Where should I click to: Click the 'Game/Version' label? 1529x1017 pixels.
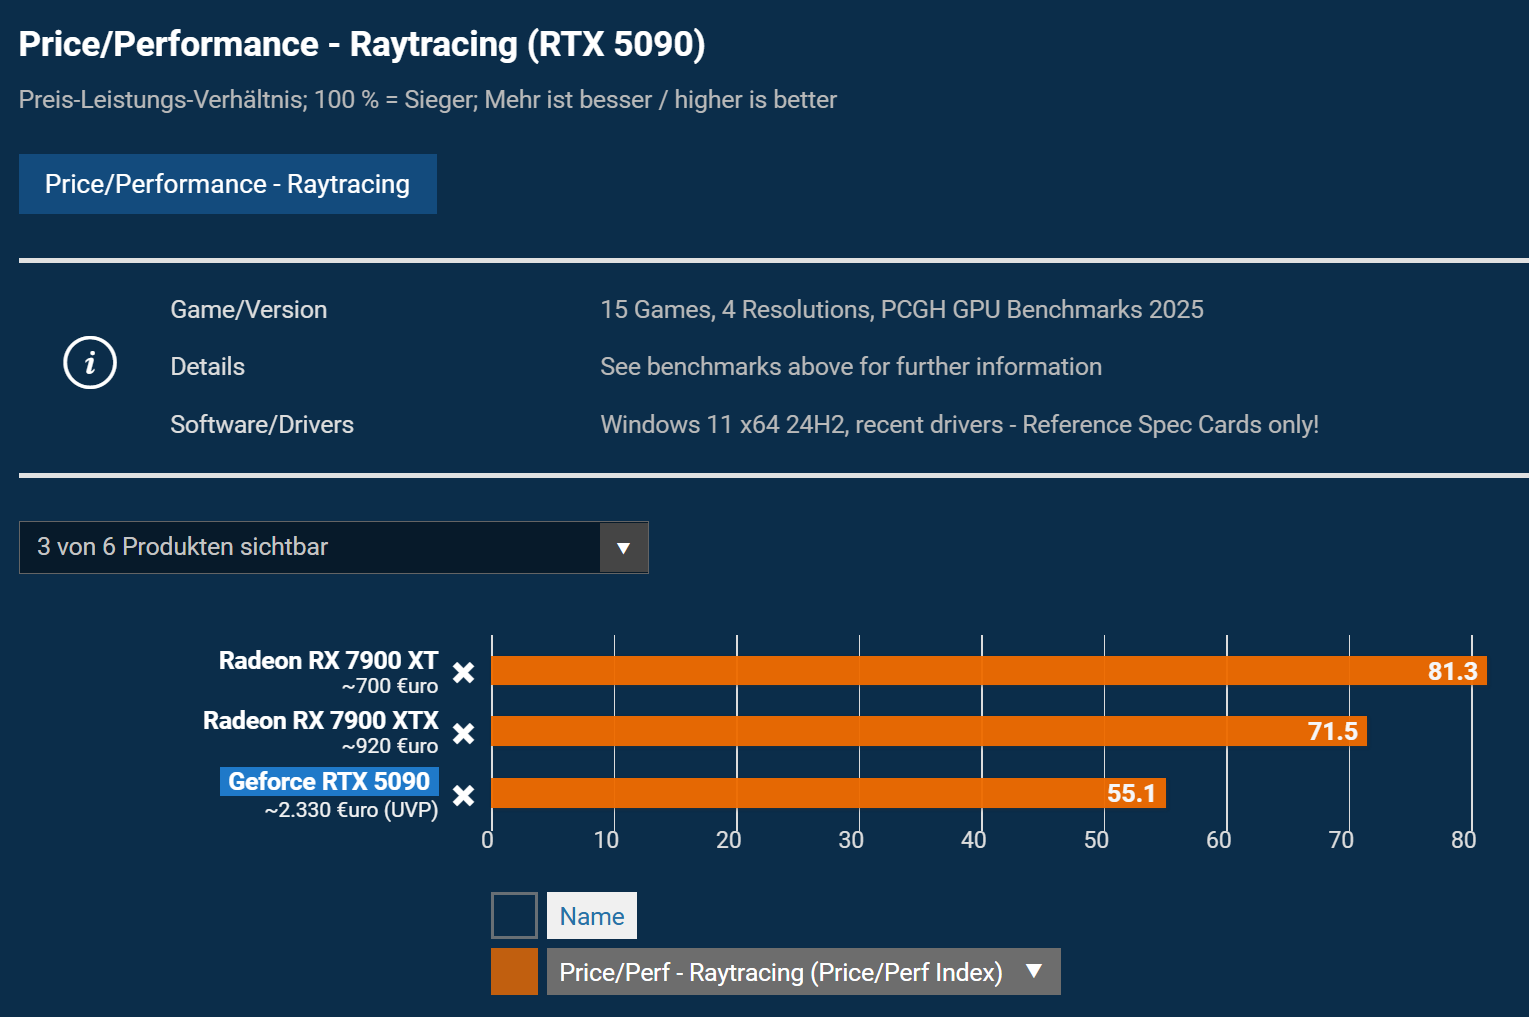(x=249, y=310)
